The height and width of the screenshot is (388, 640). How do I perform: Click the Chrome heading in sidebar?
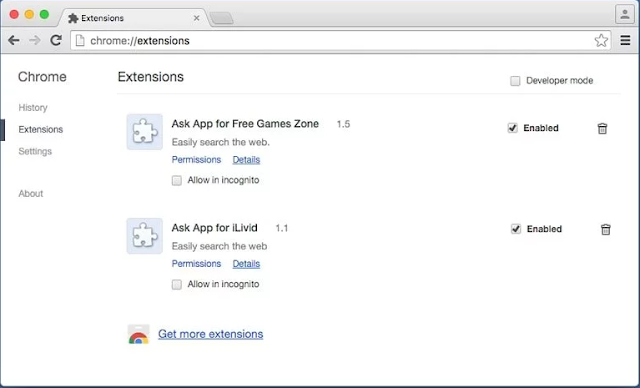pyautogui.click(x=42, y=77)
